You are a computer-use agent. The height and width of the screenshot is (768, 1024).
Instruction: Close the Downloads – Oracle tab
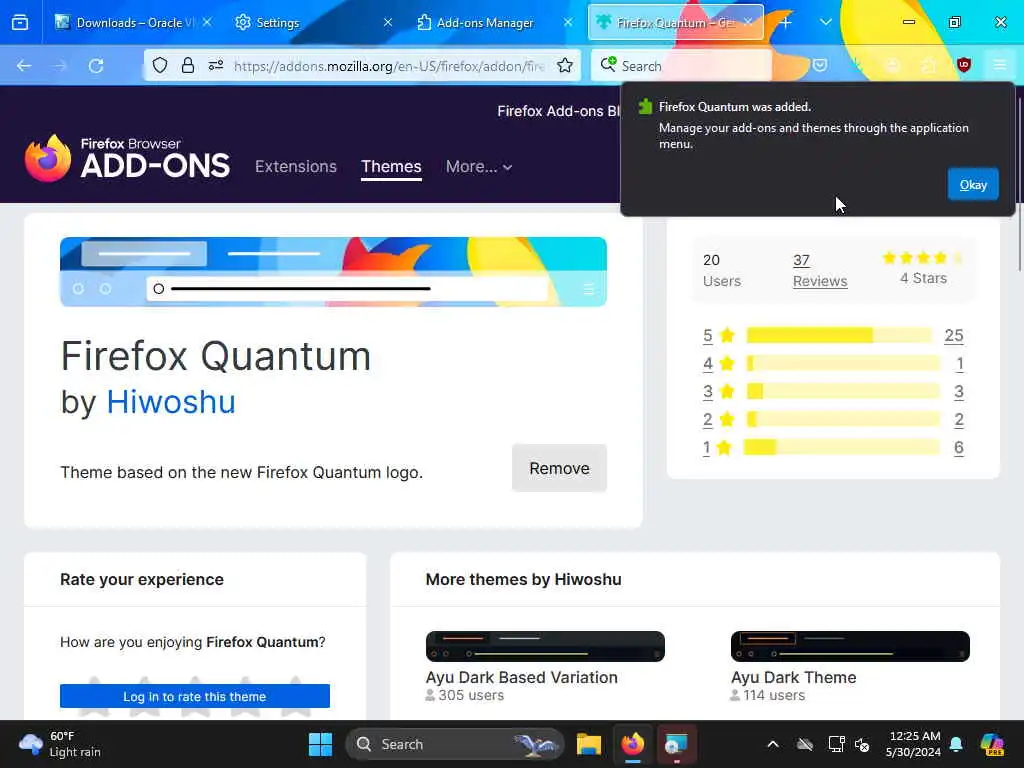point(207,22)
